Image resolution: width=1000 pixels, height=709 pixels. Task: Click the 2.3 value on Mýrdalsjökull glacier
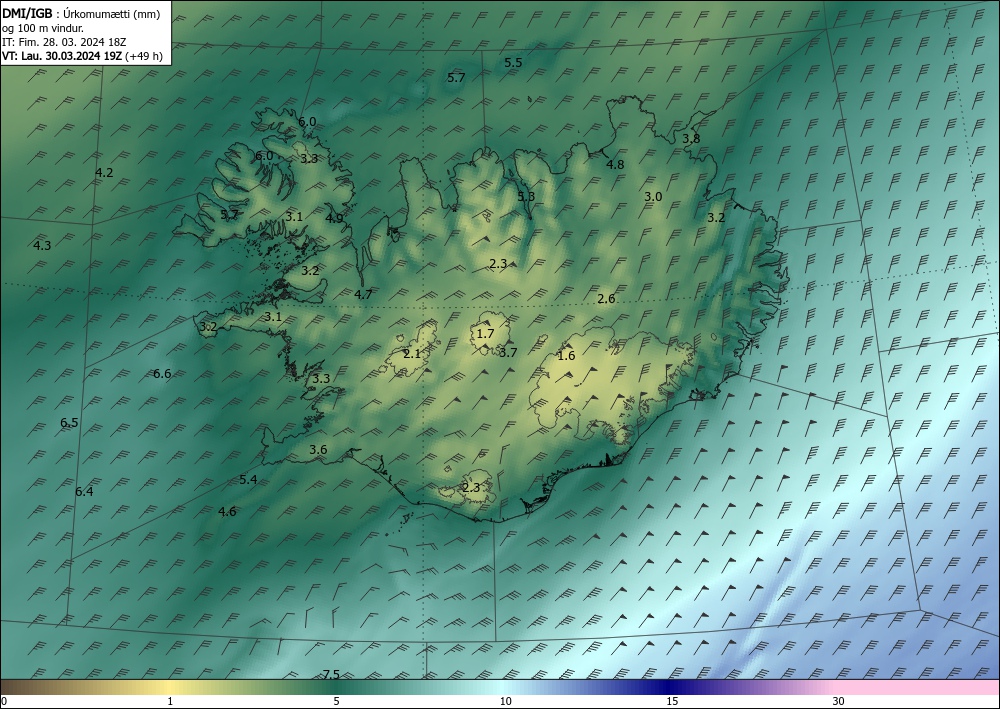(x=471, y=488)
